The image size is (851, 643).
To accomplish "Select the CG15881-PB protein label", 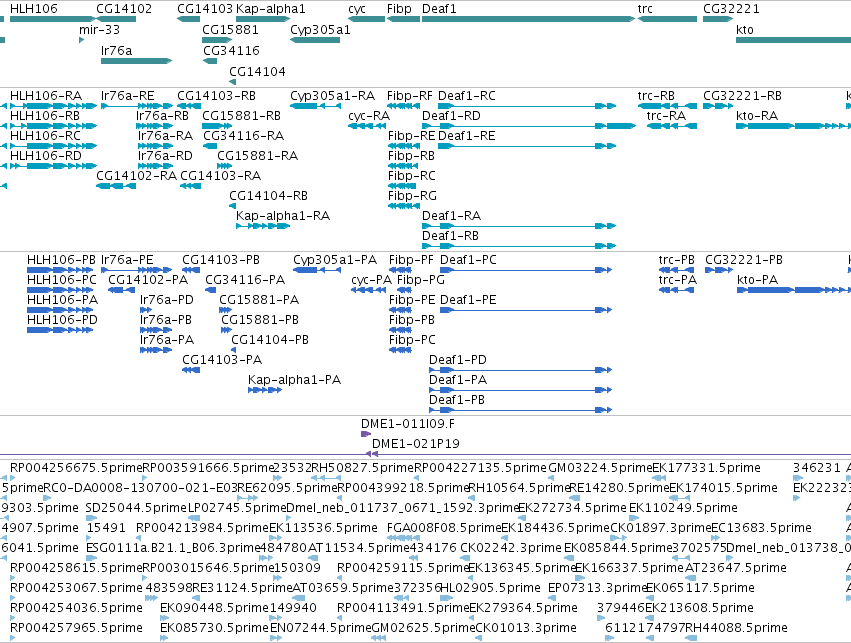I will click(x=260, y=320).
